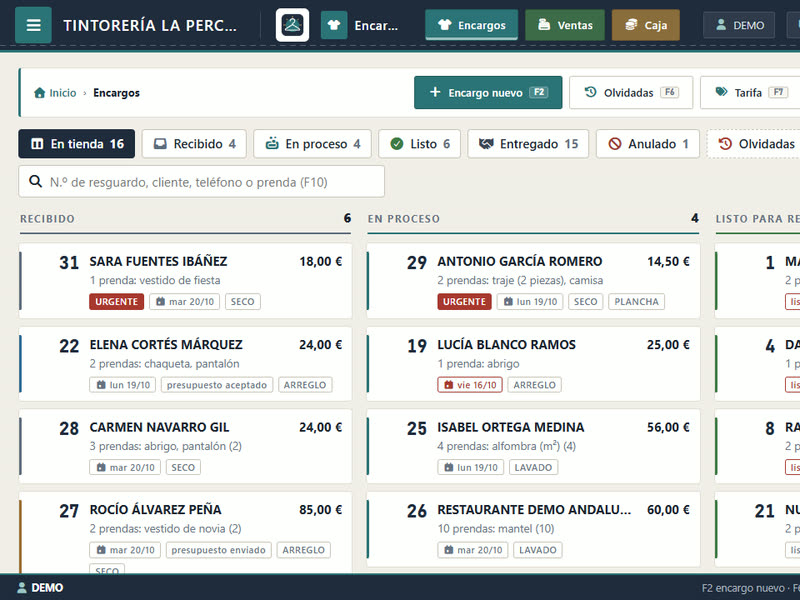Open the hamburger main menu
Image resolution: width=800 pixels, height=600 pixels.
point(33,25)
